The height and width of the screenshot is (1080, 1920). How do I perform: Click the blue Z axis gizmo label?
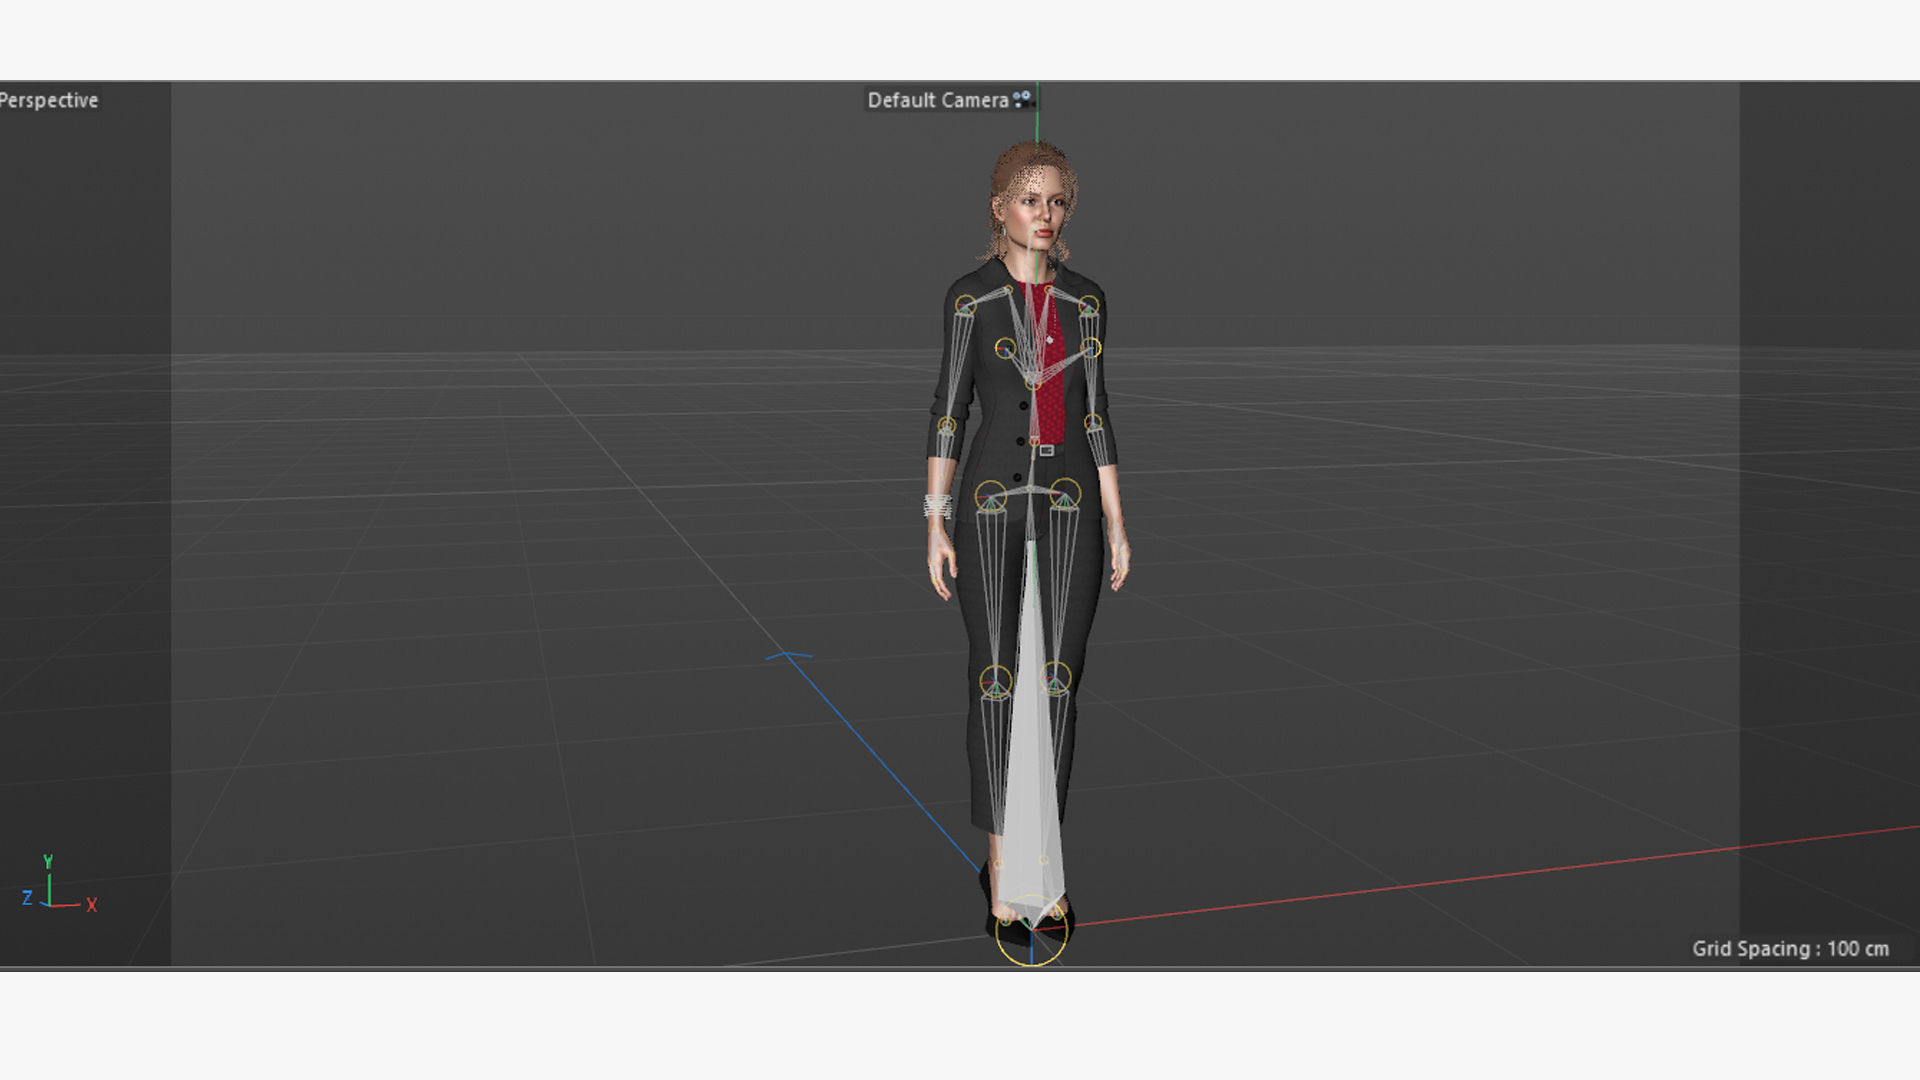(27, 898)
